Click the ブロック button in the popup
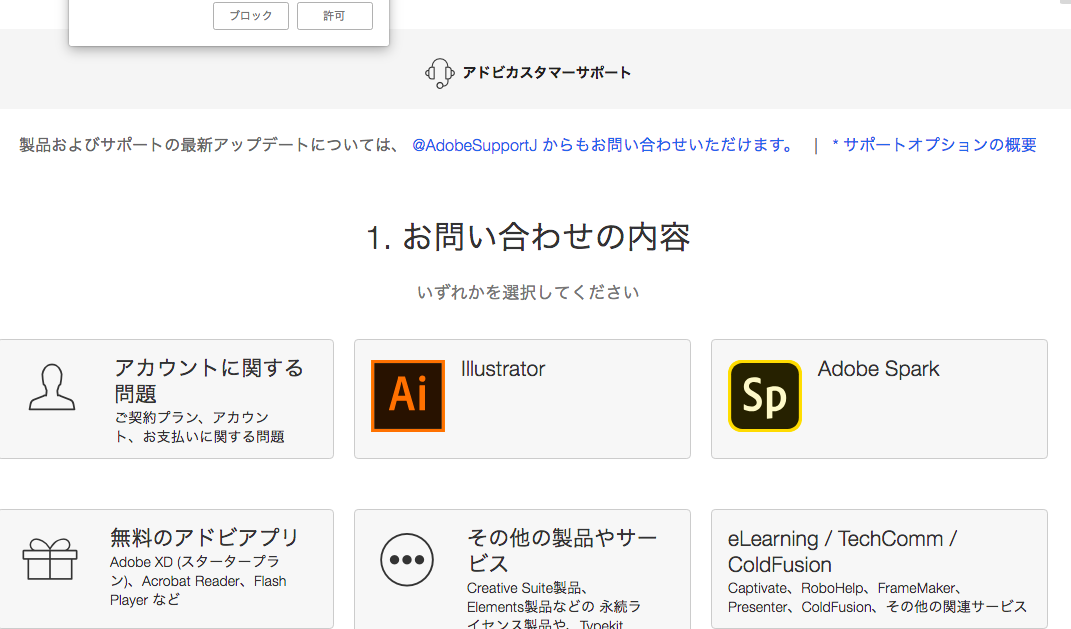 [250, 16]
